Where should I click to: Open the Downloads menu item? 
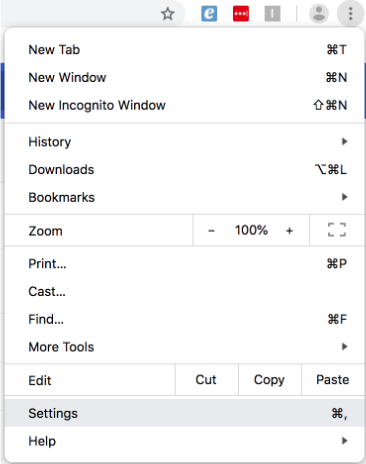184,169
